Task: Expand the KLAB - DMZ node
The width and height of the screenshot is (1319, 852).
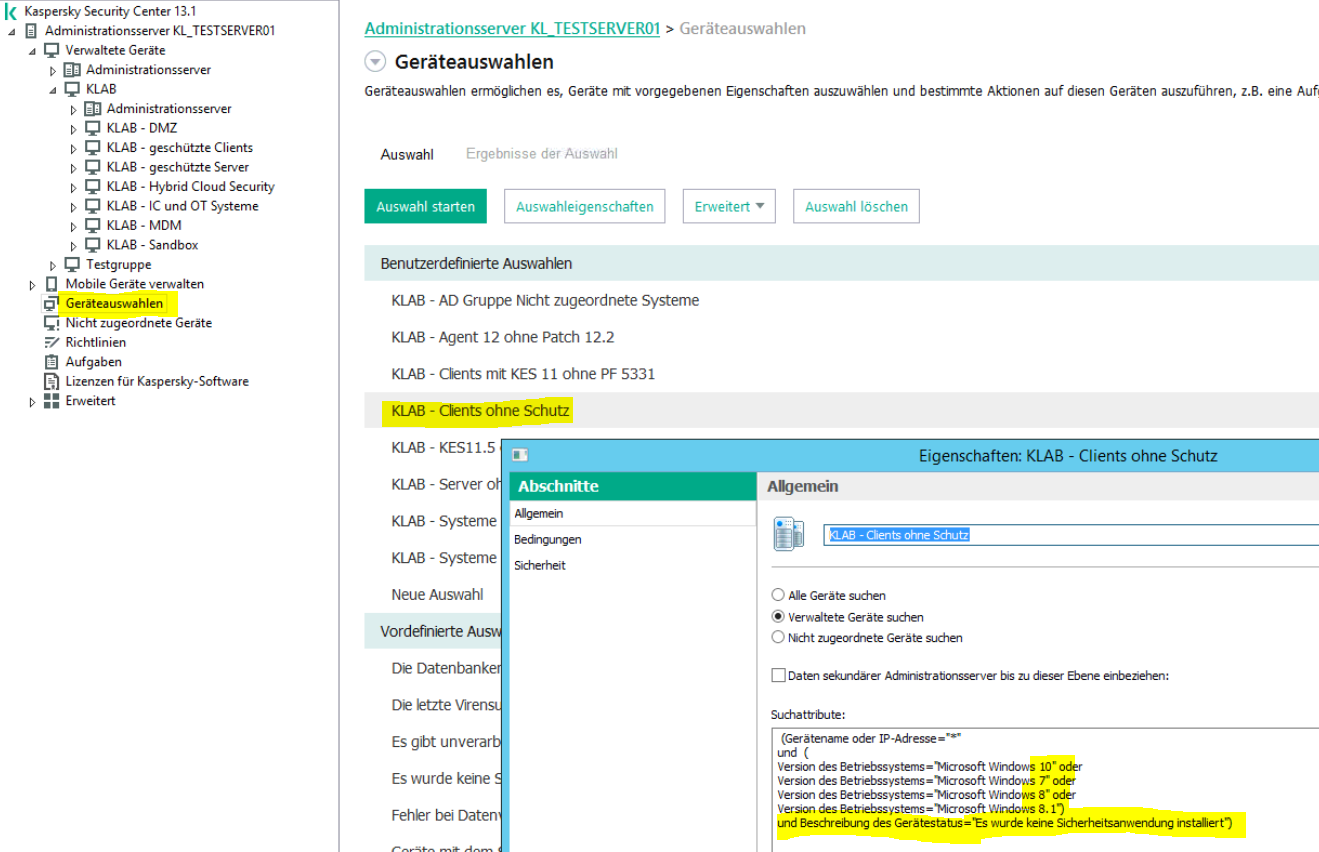Action: click(x=74, y=128)
